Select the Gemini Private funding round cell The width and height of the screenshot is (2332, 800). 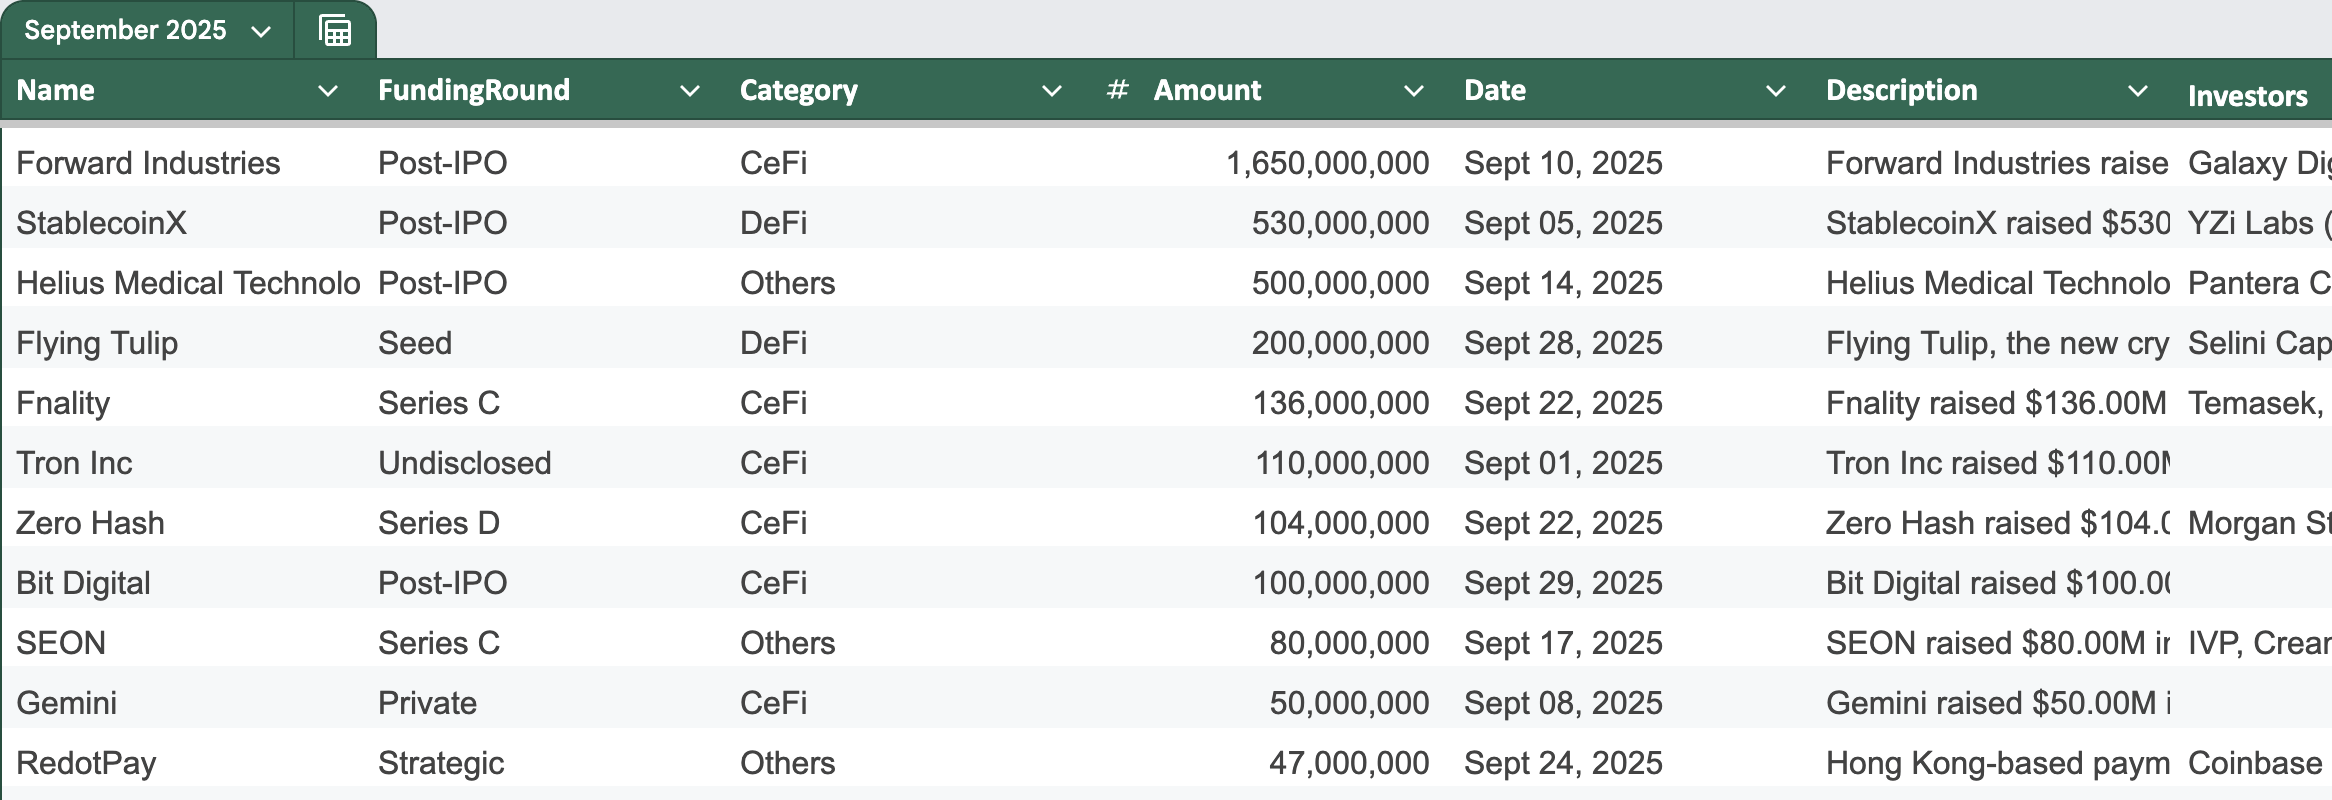tap(547, 703)
